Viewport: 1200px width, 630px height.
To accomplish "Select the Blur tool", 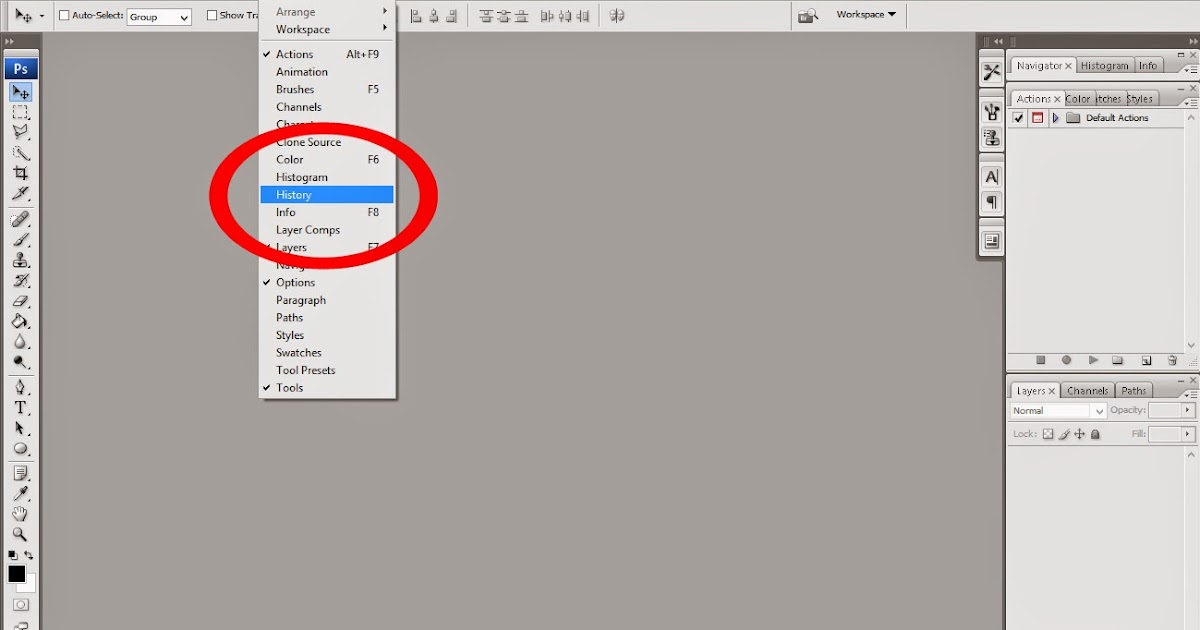I will (21, 342).
